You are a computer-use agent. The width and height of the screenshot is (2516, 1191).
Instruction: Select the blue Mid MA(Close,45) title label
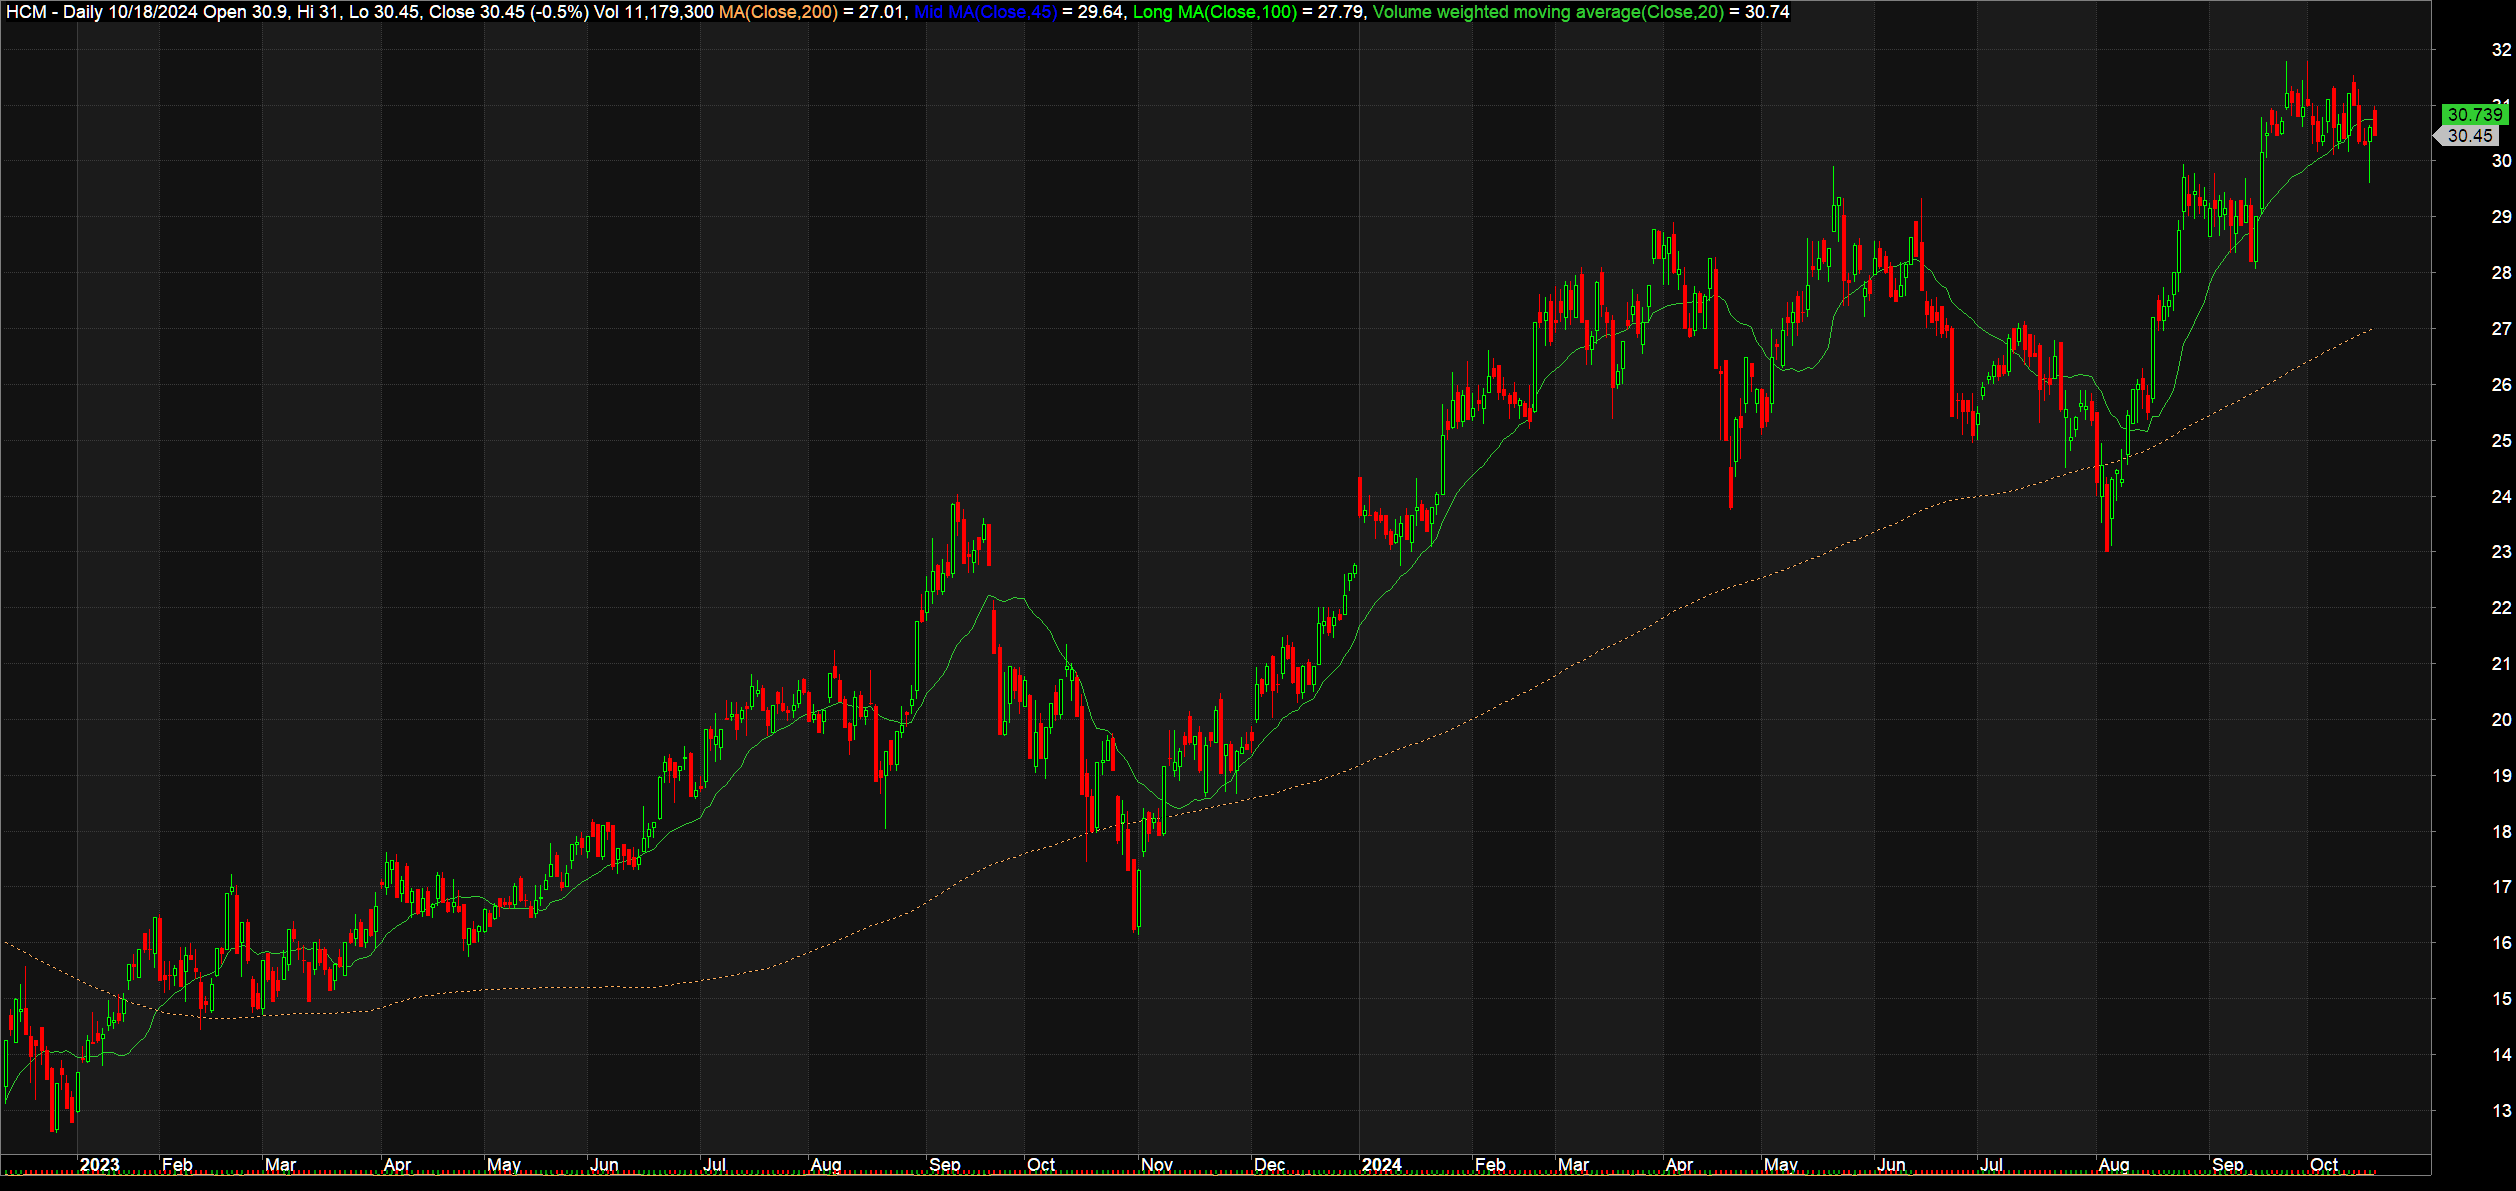click(x=986, y=12)
